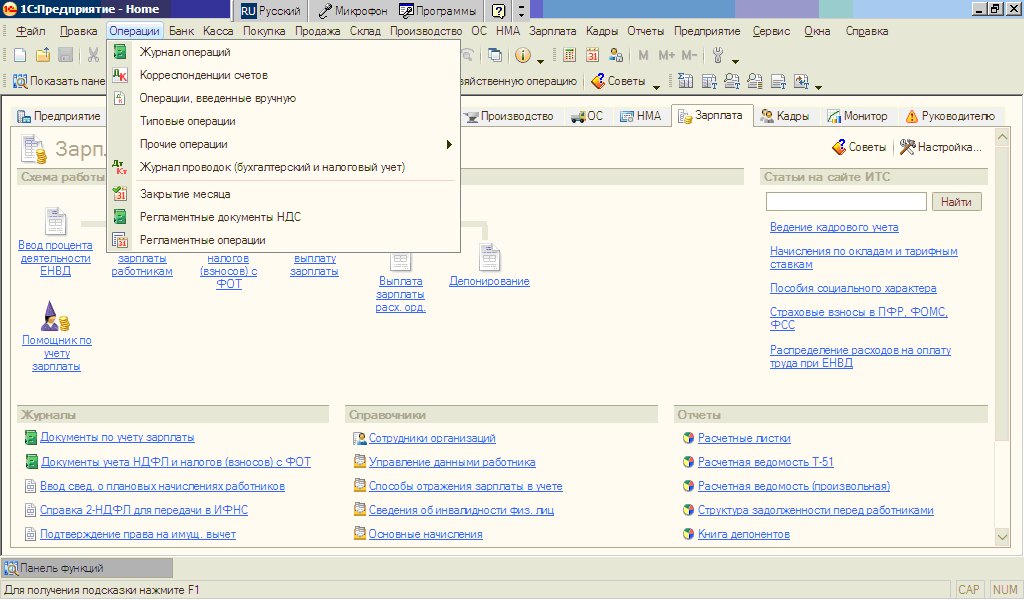The image size is (1024, 600).
Task: Open Настройка... link in panel header
Action: pyautogui.click(x=940, y=147)
